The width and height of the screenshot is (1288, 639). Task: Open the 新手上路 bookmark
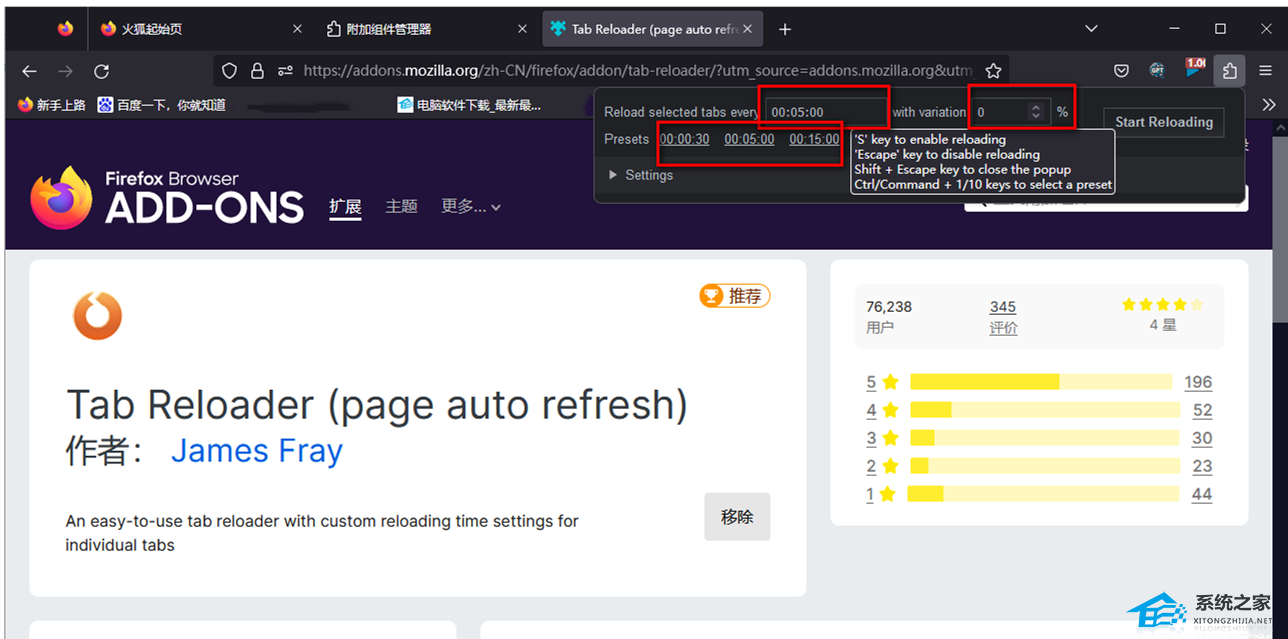(52, 104)
